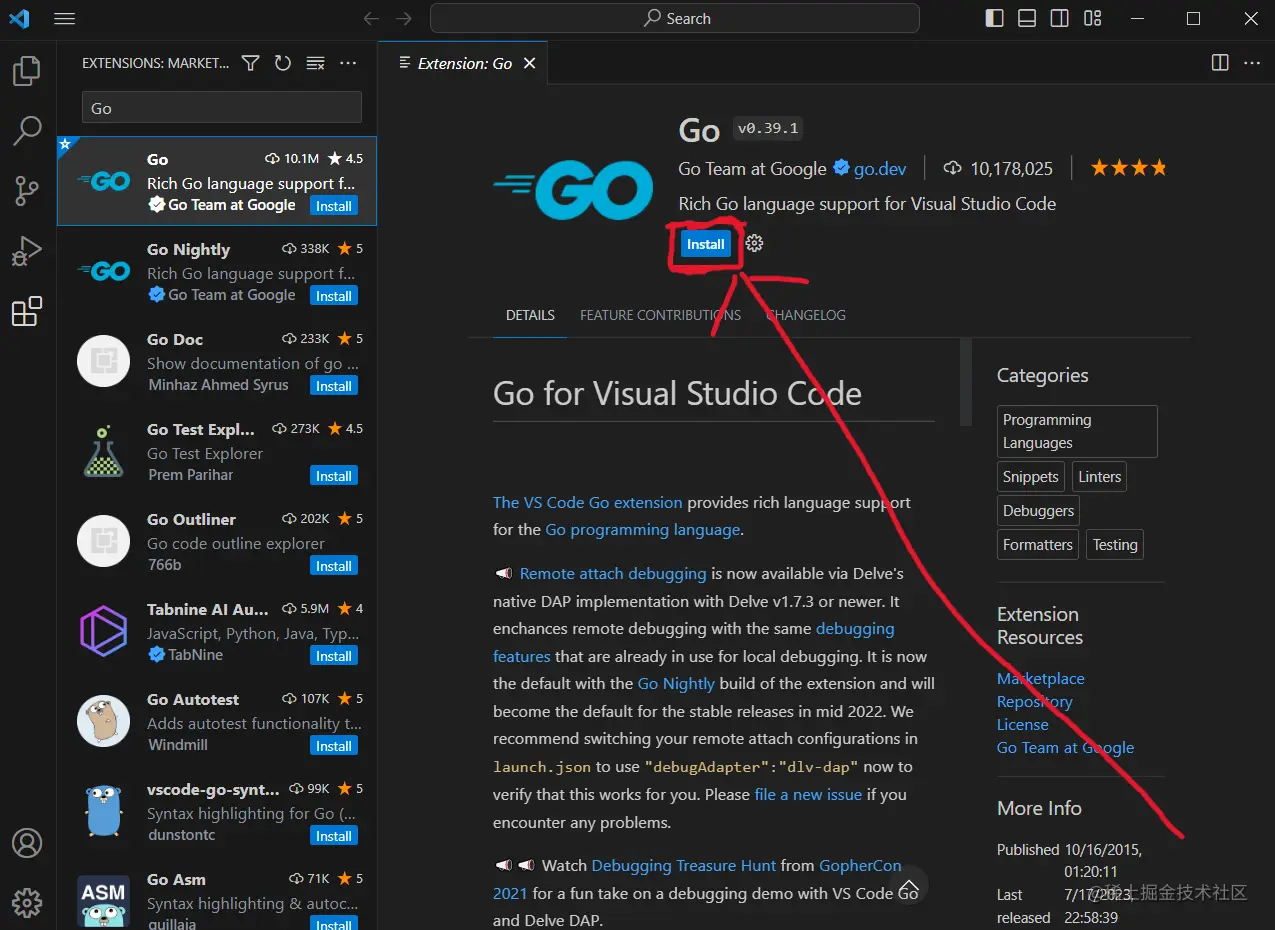Follow the Go programming language link
This screenshot has height=930, width=1275.
(643, 529)
